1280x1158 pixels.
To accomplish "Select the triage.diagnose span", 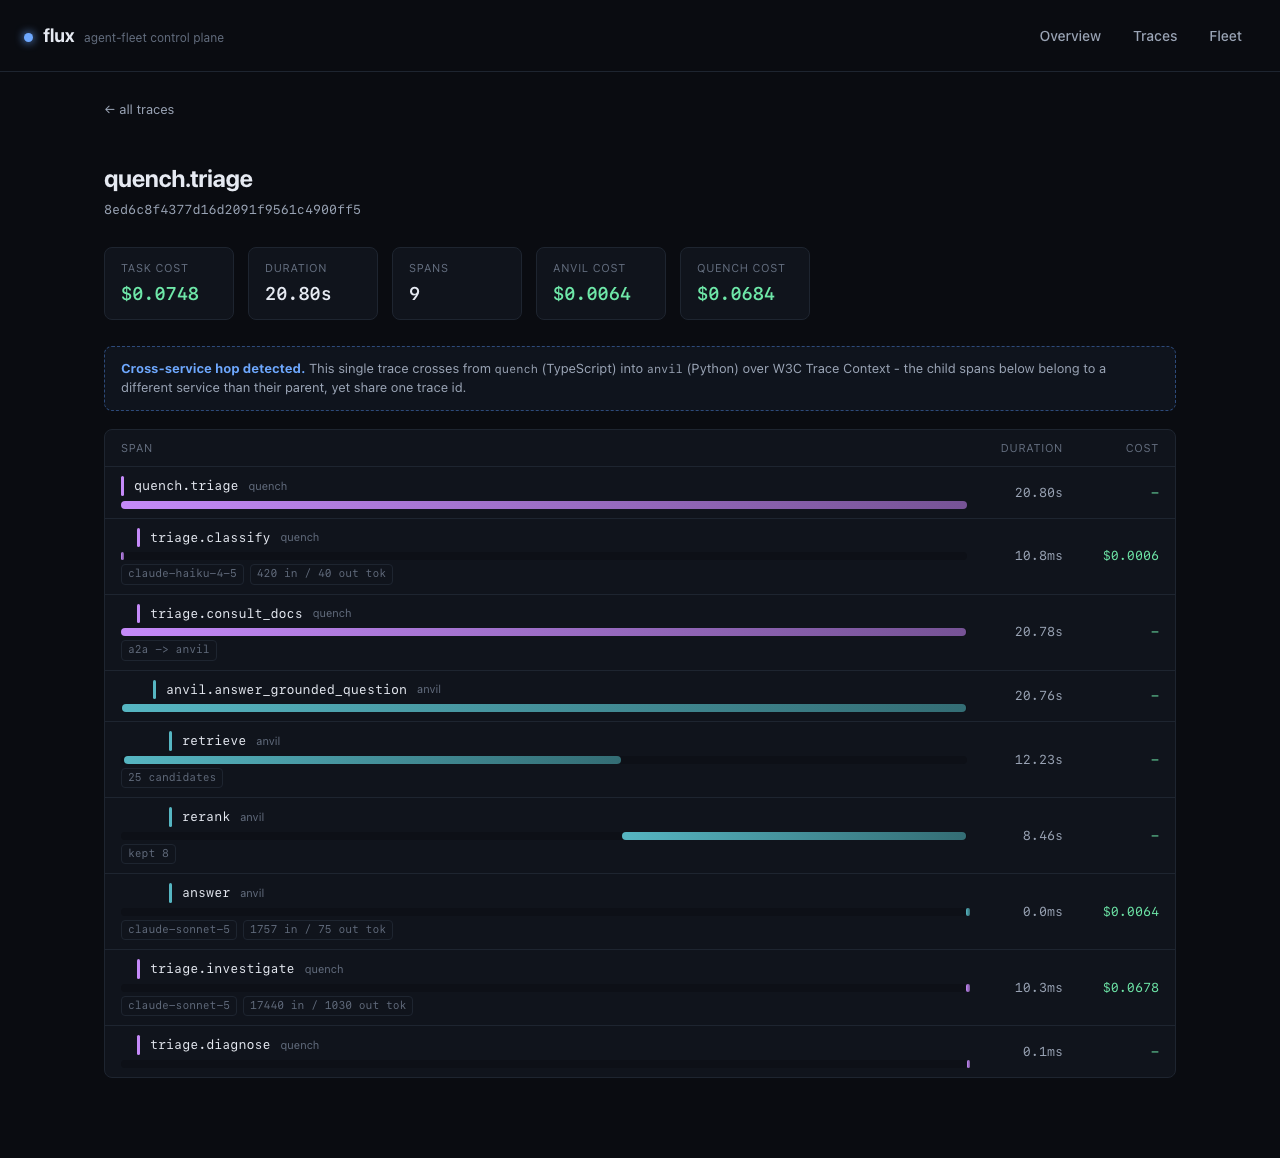I will pos(640,1052).
